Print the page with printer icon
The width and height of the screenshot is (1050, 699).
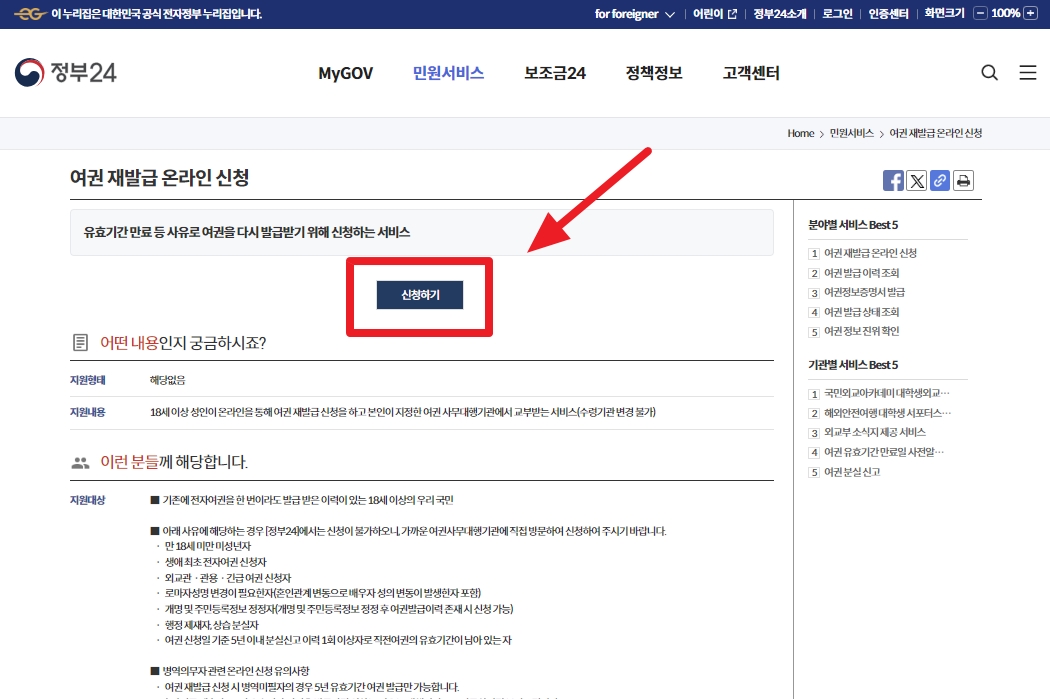click(963, 181)
